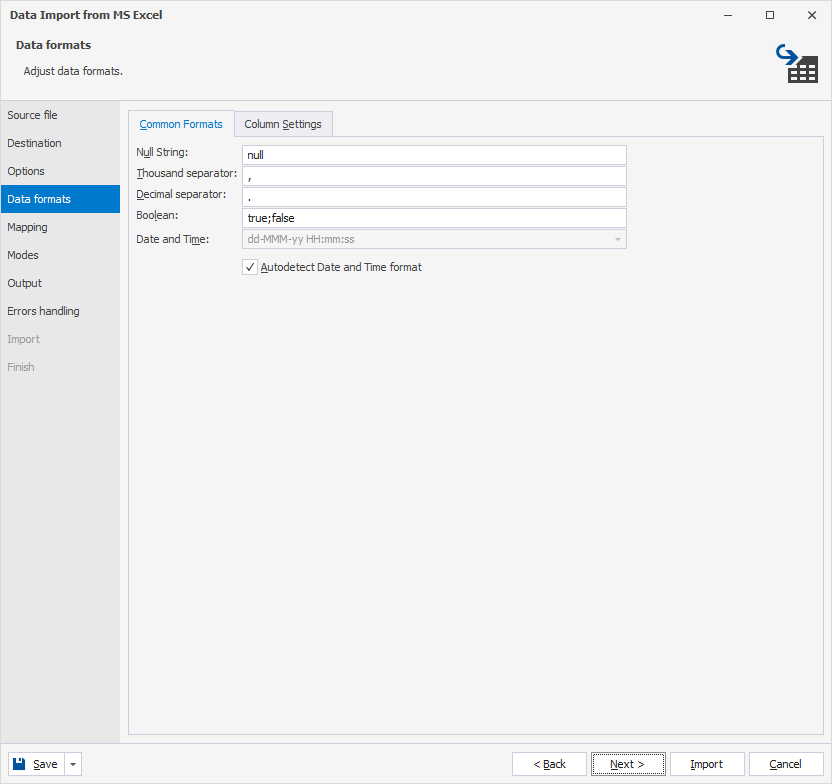The height and width of the screenshot is (784, 832).
Task: Click the Cancel button
Action: pyautogui.click(x=786, y=764)
